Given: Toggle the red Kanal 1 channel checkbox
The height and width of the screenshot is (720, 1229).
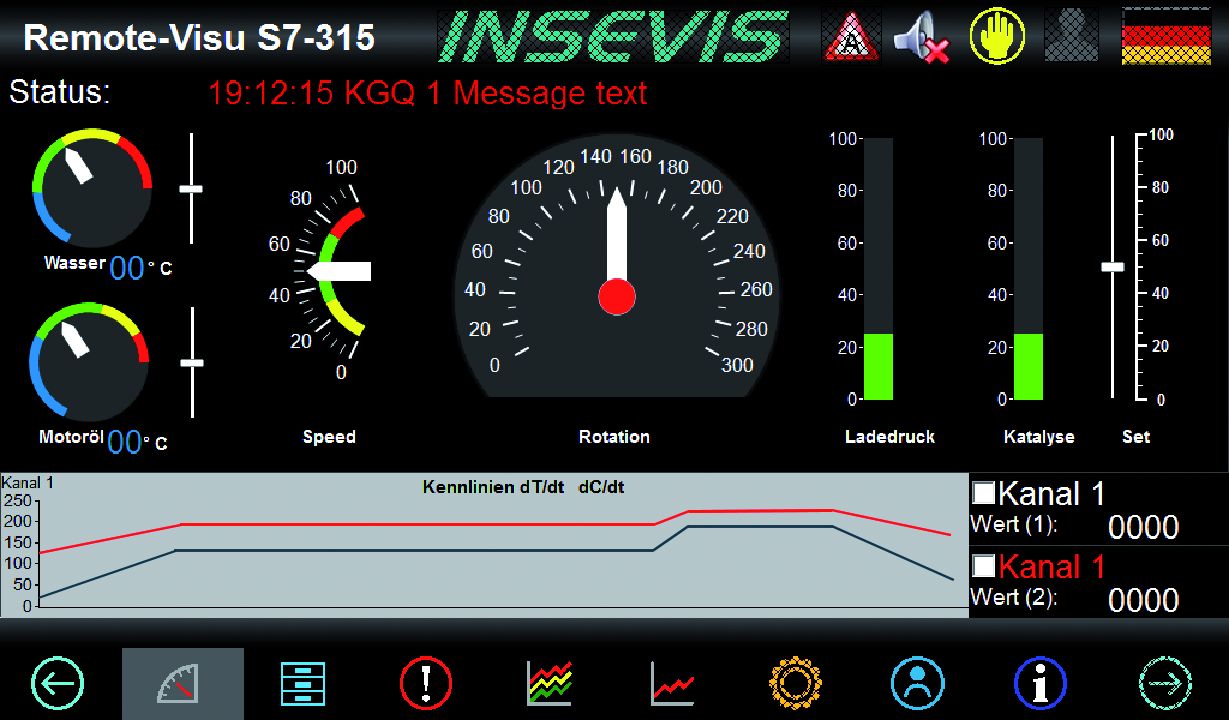Looking at the screenshot, I should [983, 563].
